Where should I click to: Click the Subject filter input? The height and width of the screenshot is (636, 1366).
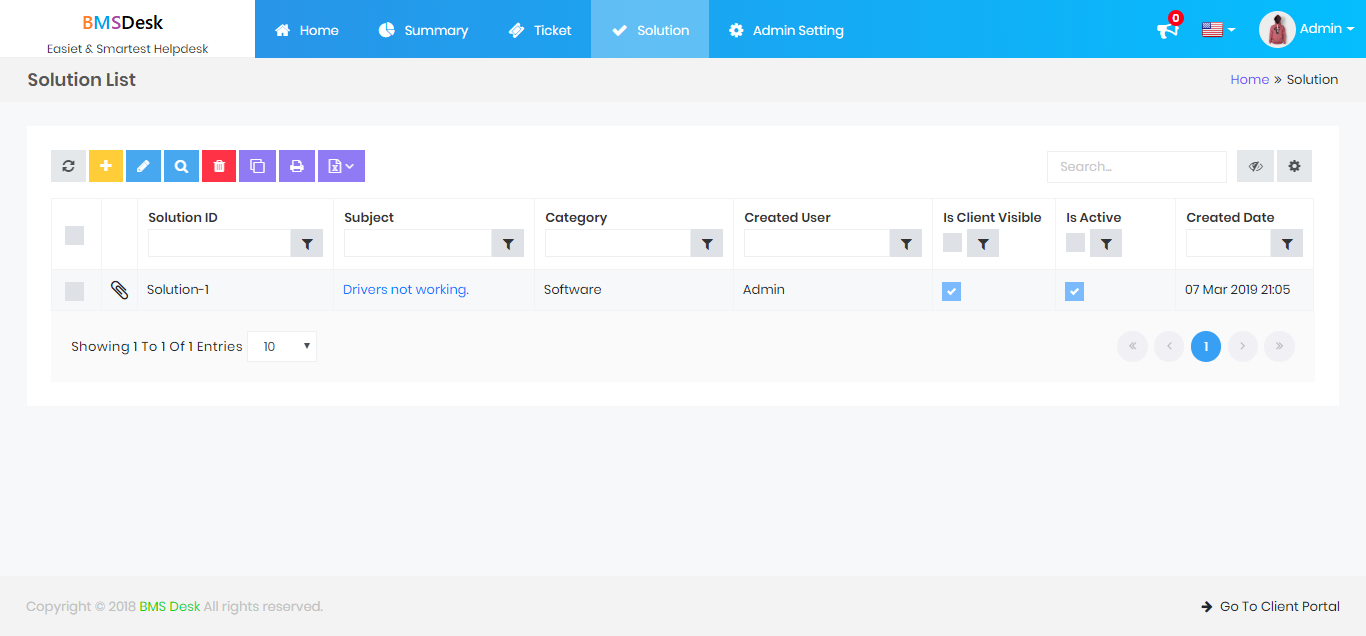coord(418,243)
